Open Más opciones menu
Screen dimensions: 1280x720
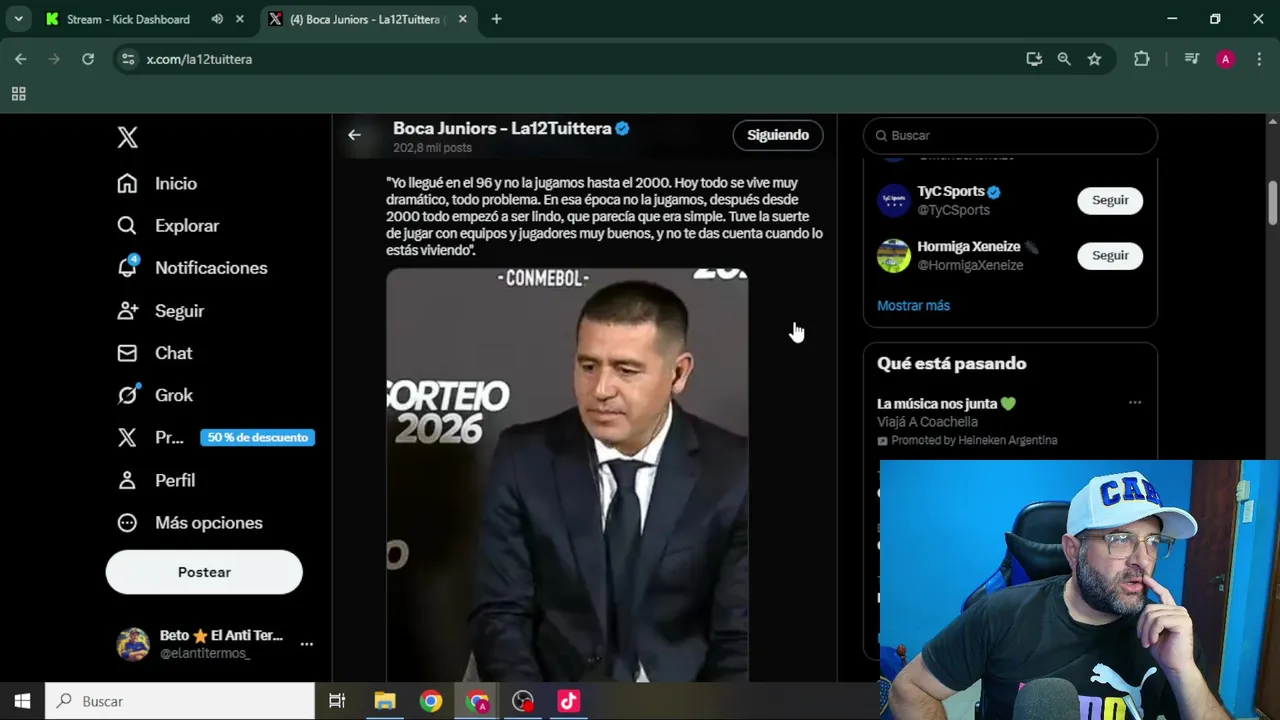click(x=189, y=523)
